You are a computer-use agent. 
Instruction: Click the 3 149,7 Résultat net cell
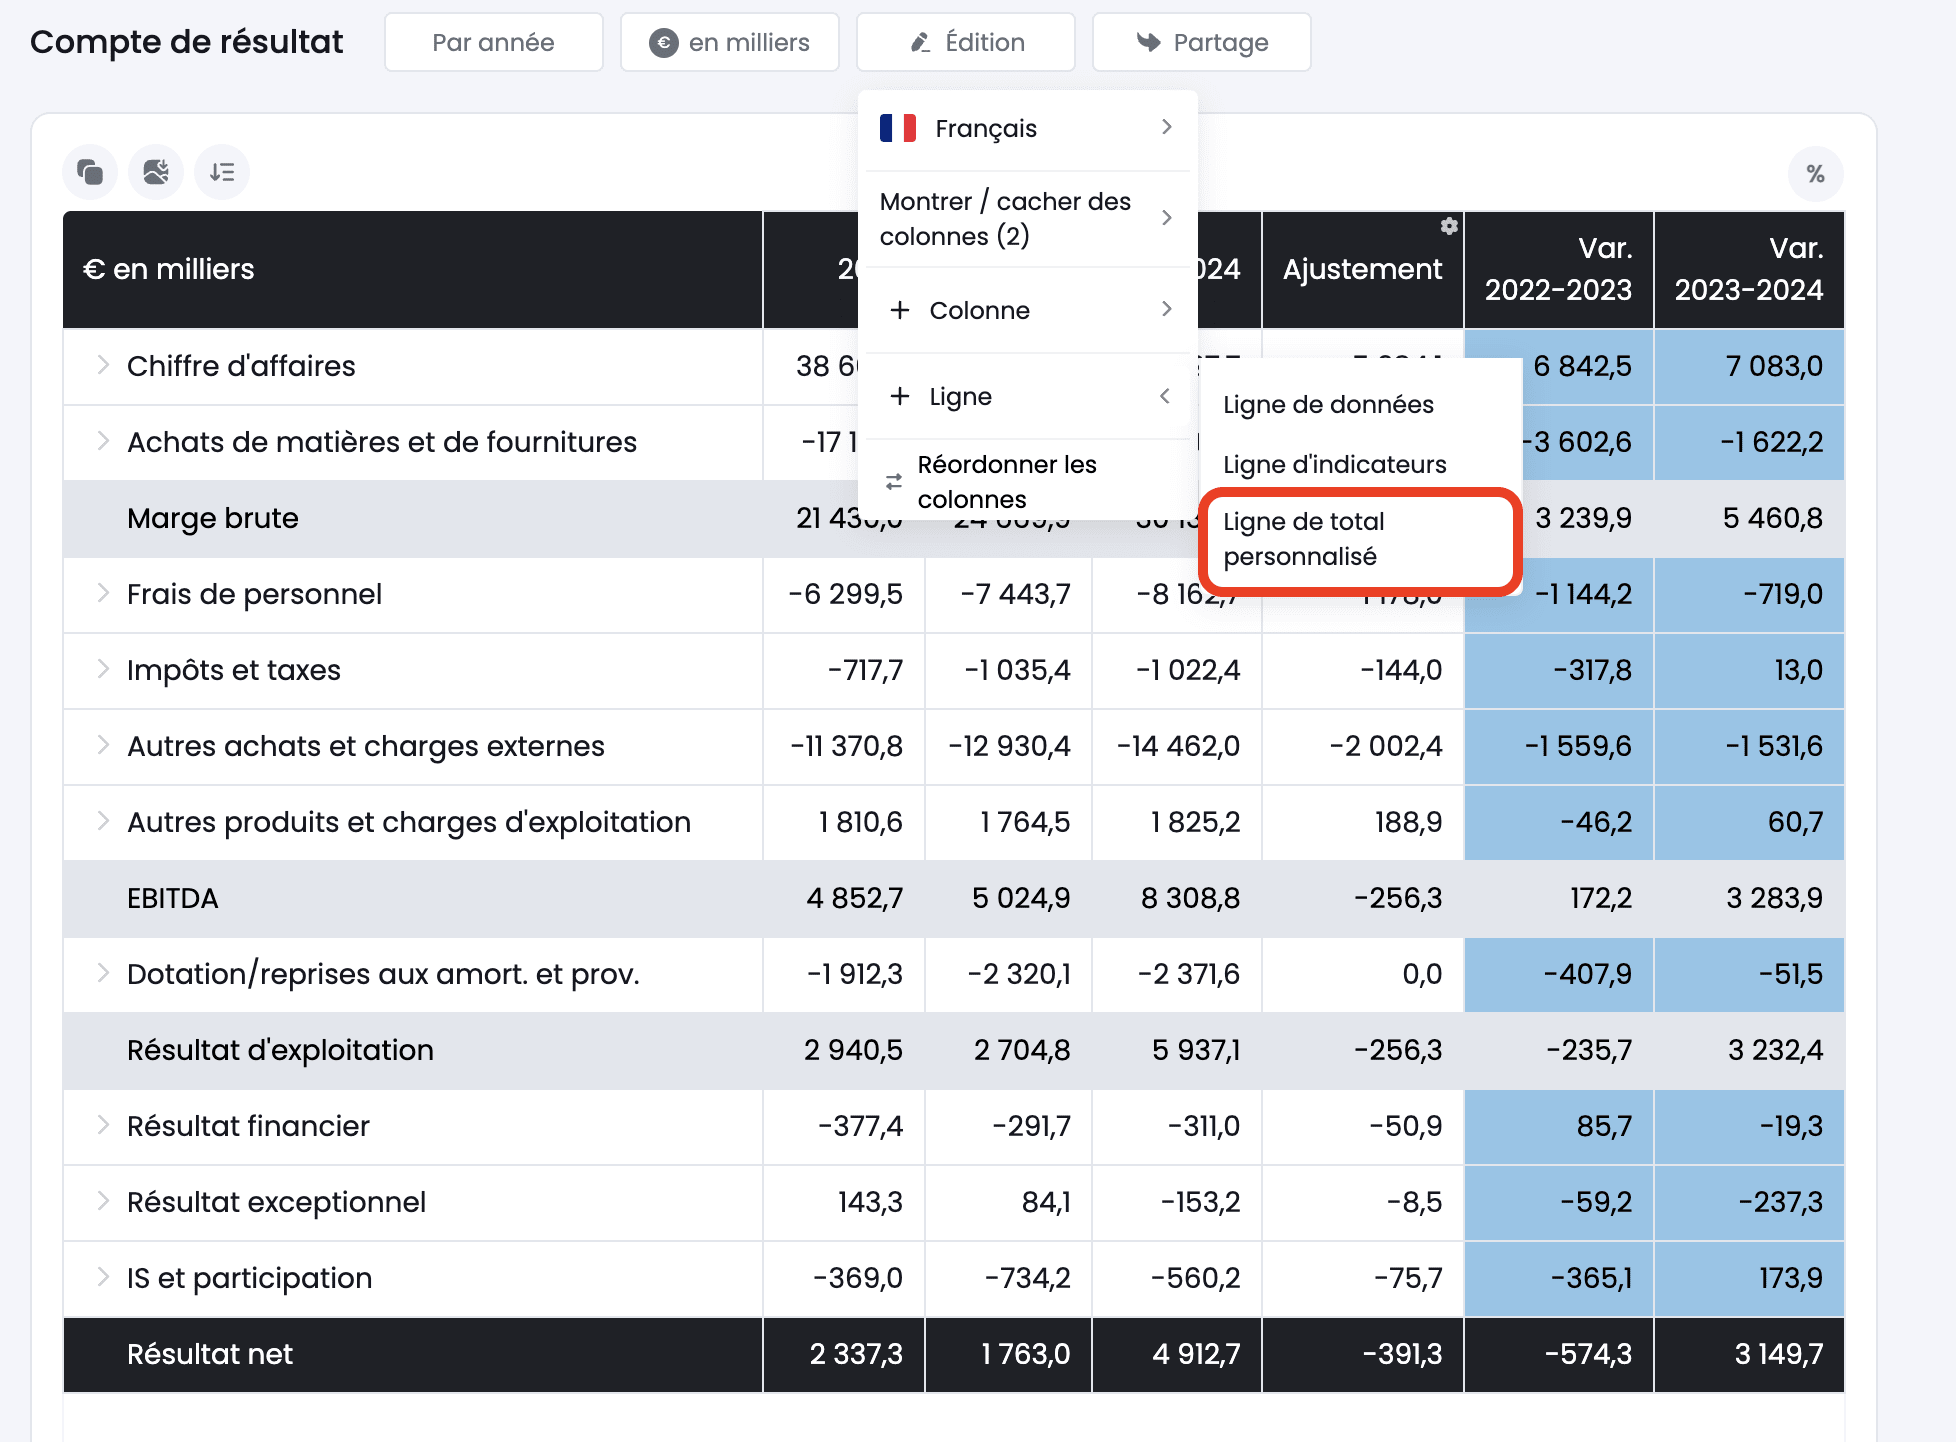point(1749,1354)
